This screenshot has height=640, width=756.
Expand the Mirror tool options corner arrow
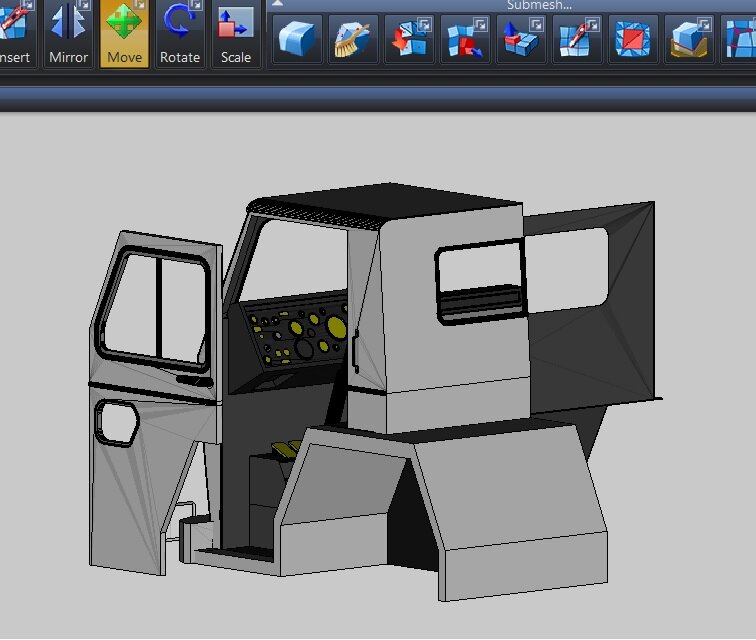coord(86,5)
